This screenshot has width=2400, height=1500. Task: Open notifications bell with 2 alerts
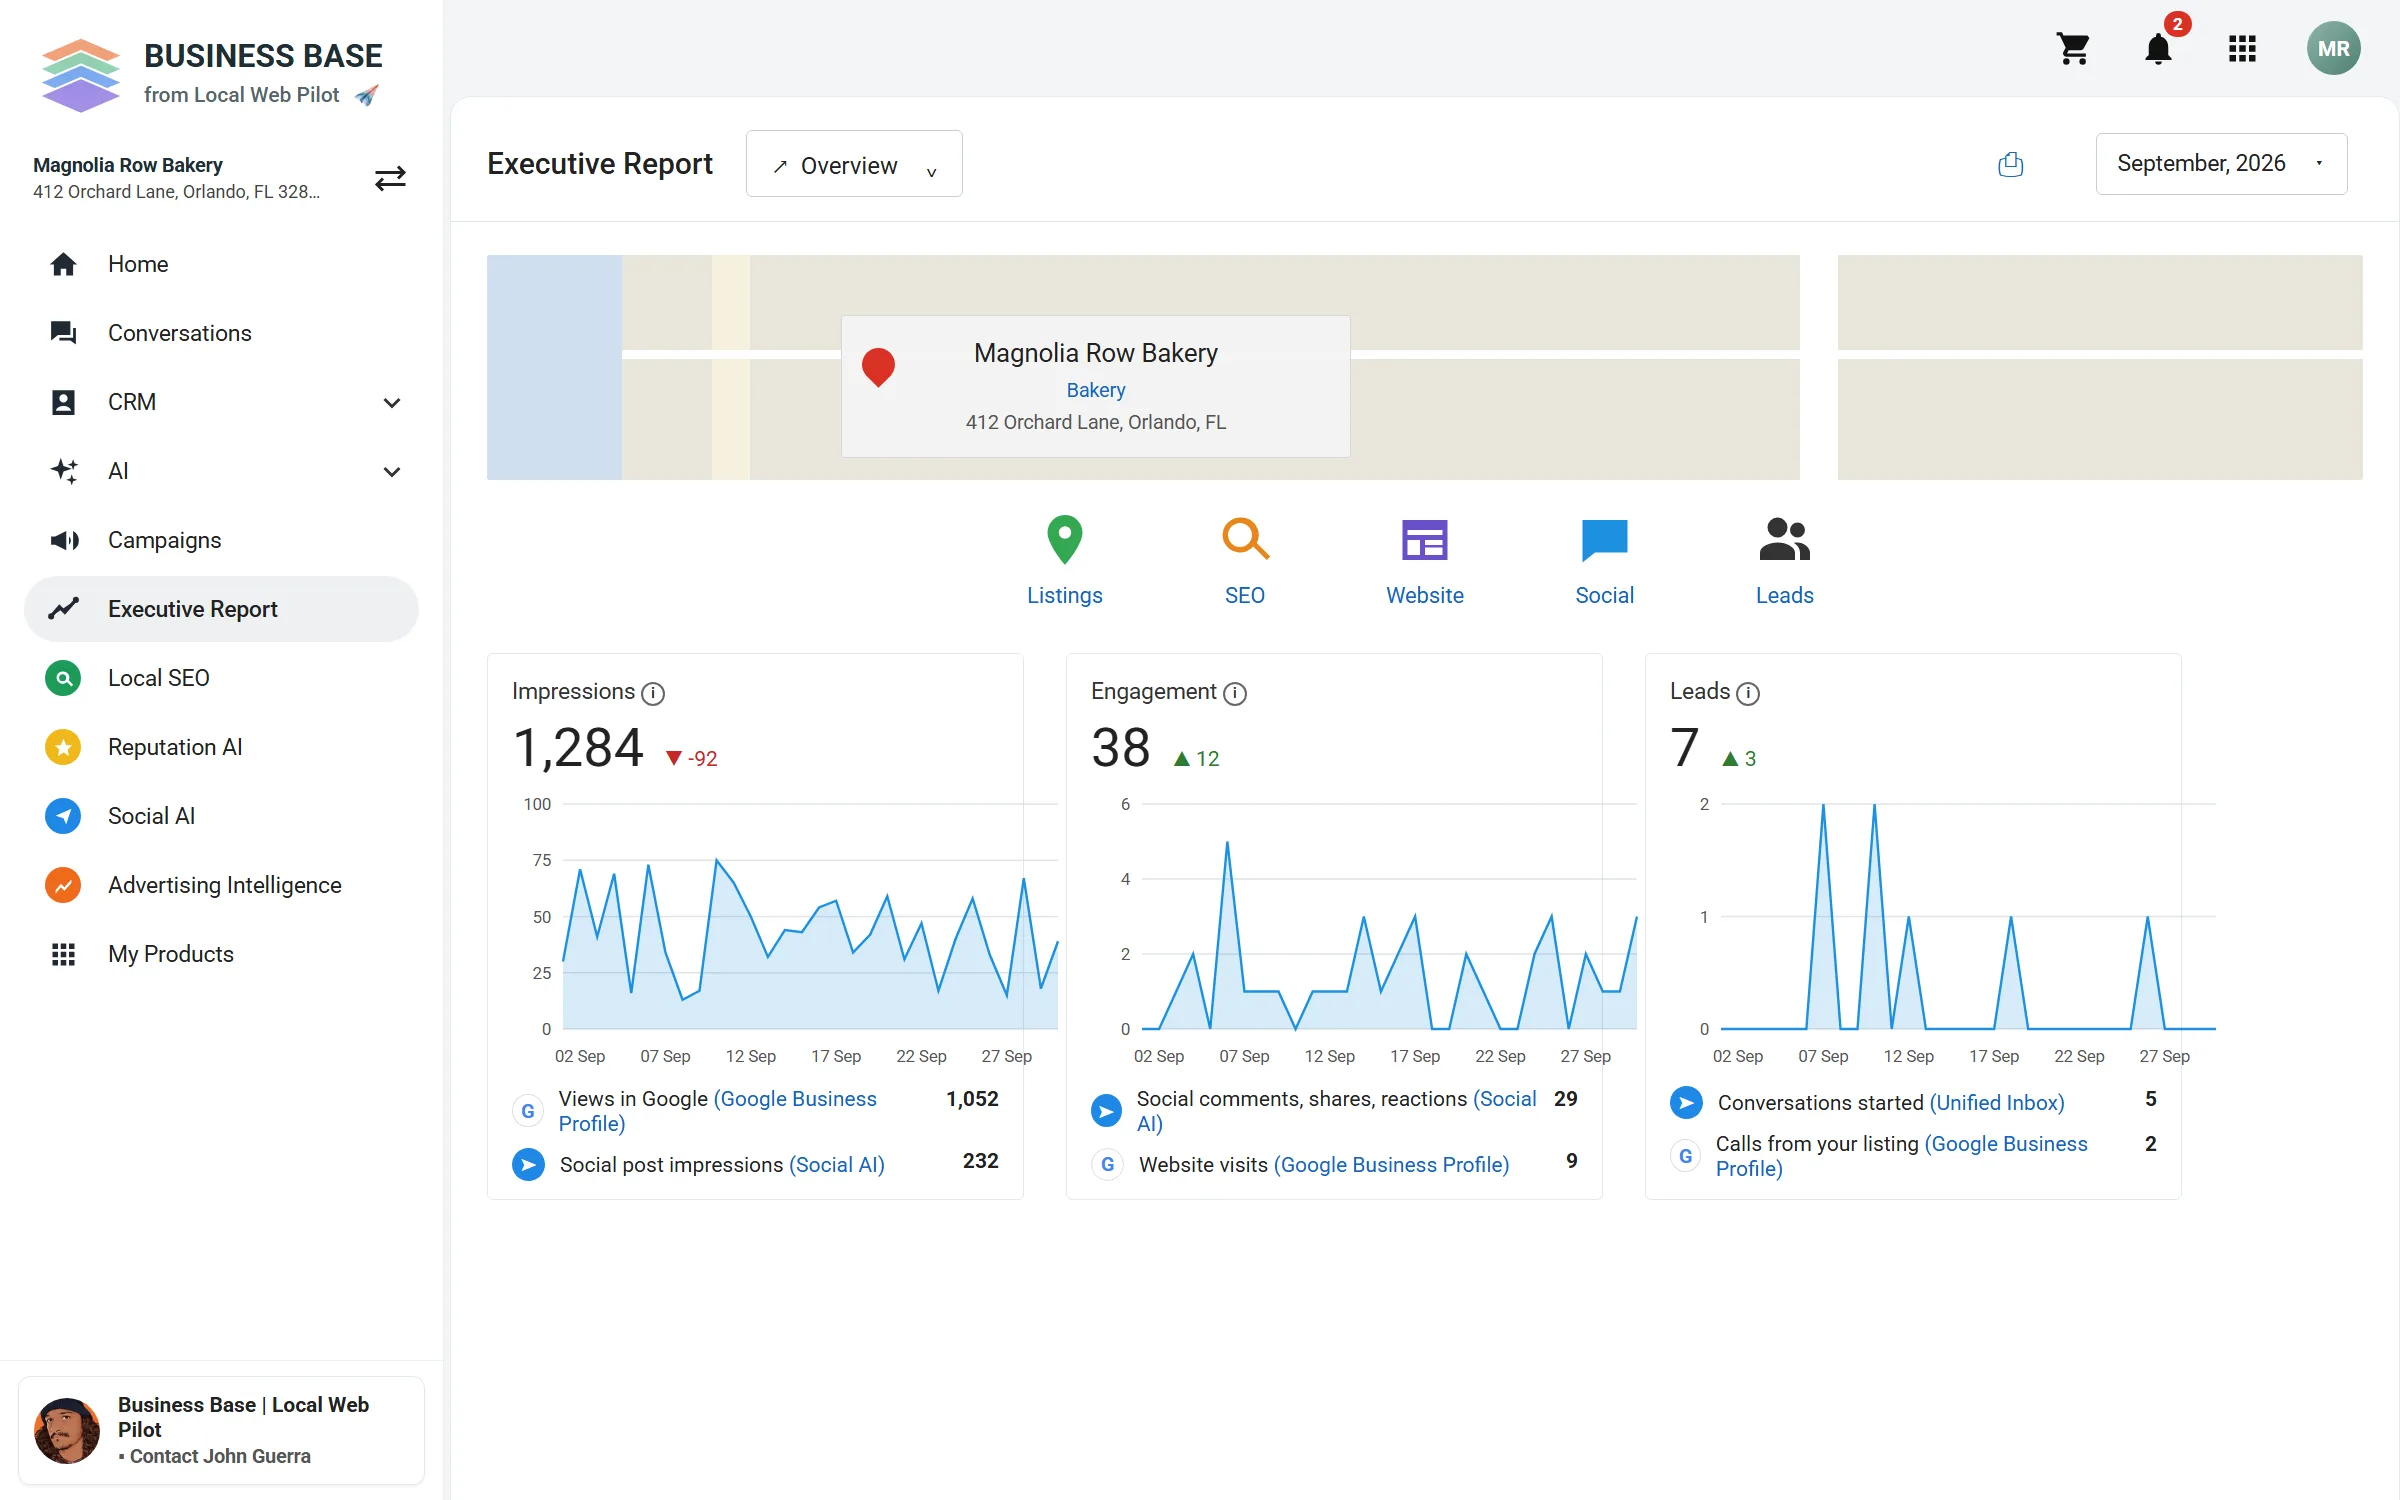coord(2159,48)
